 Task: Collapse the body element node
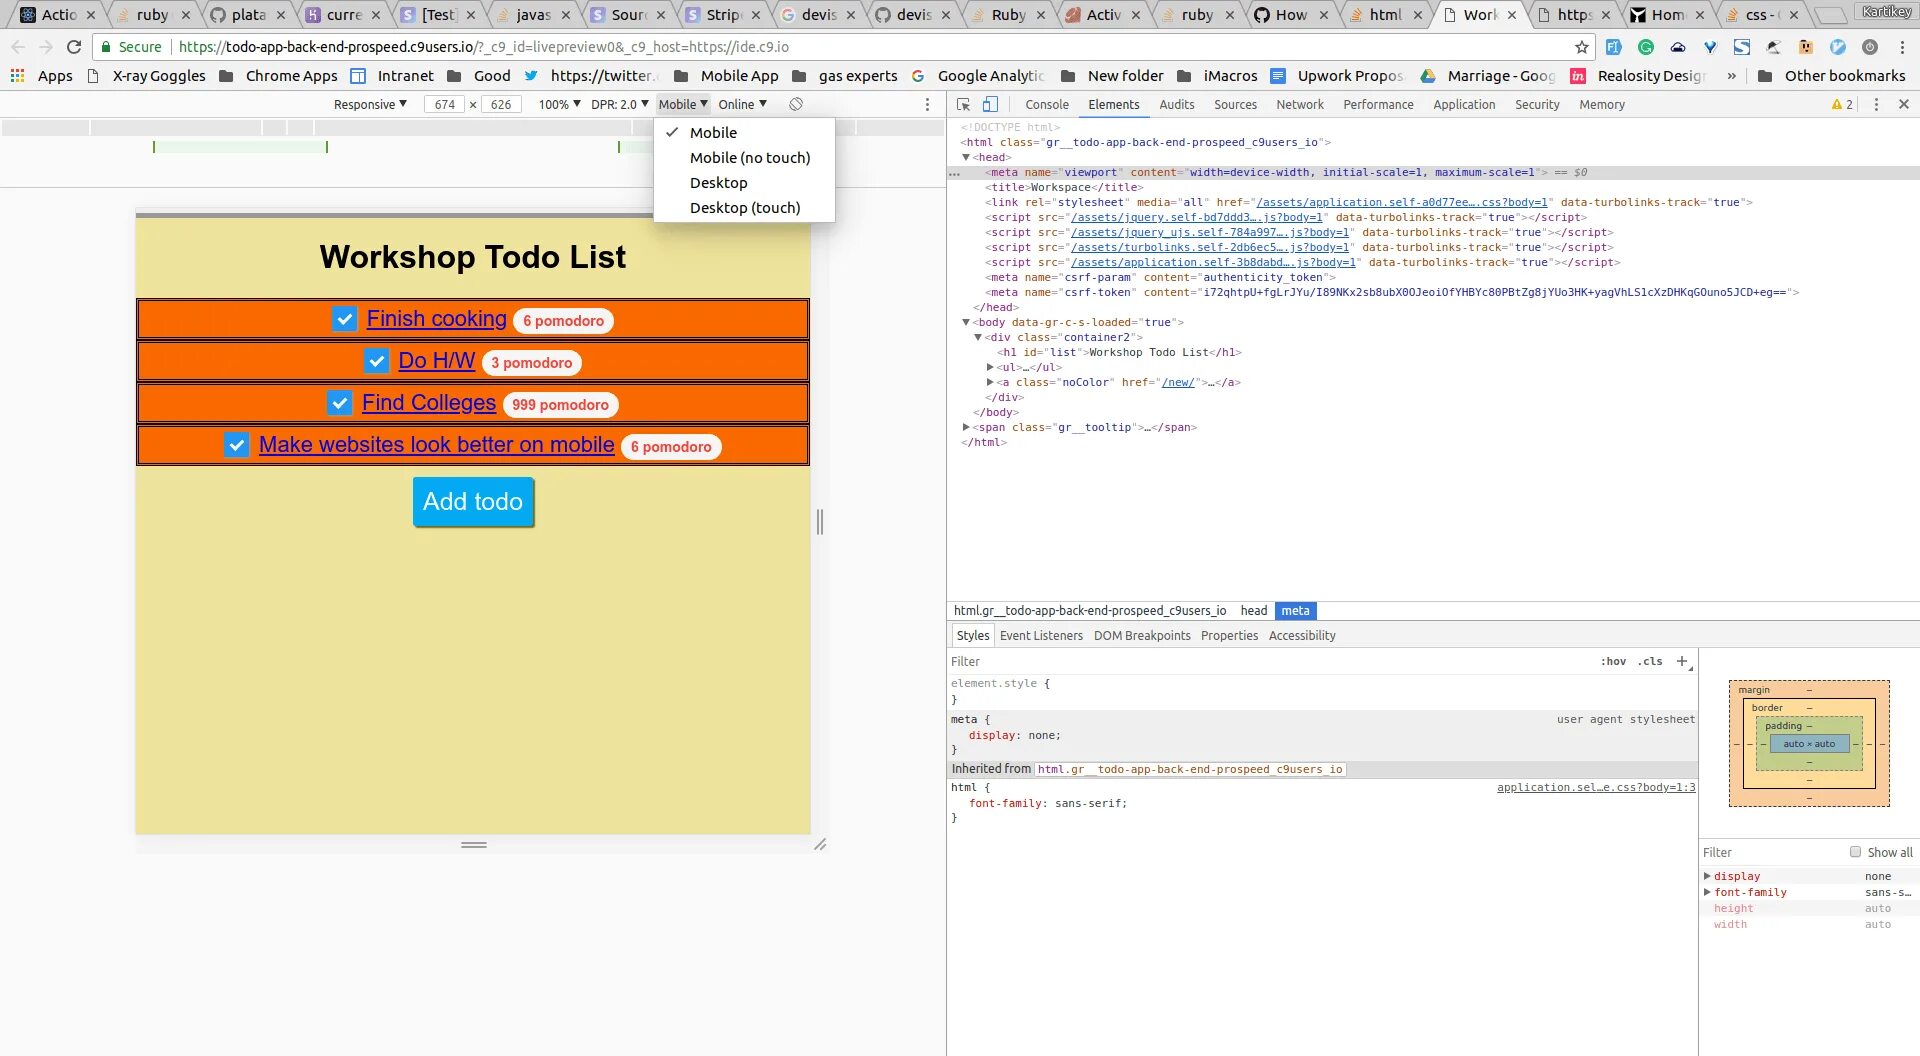pos(966,322)
